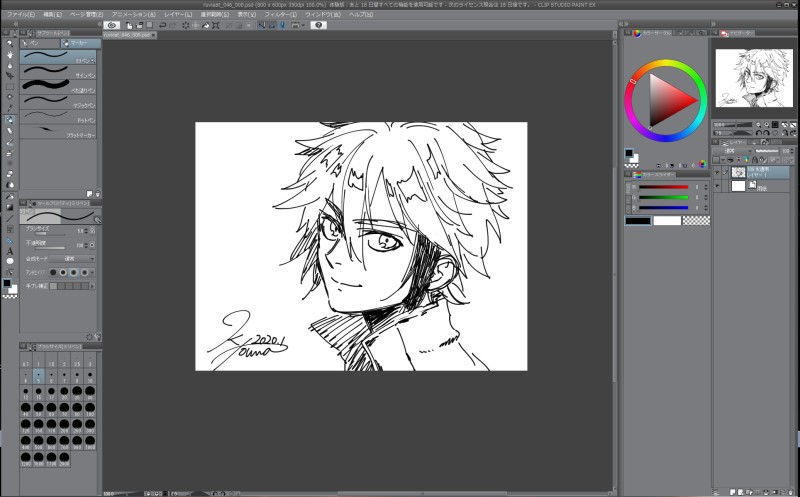Click the Open file icon

pyautogui.click(x=139, y=25)
